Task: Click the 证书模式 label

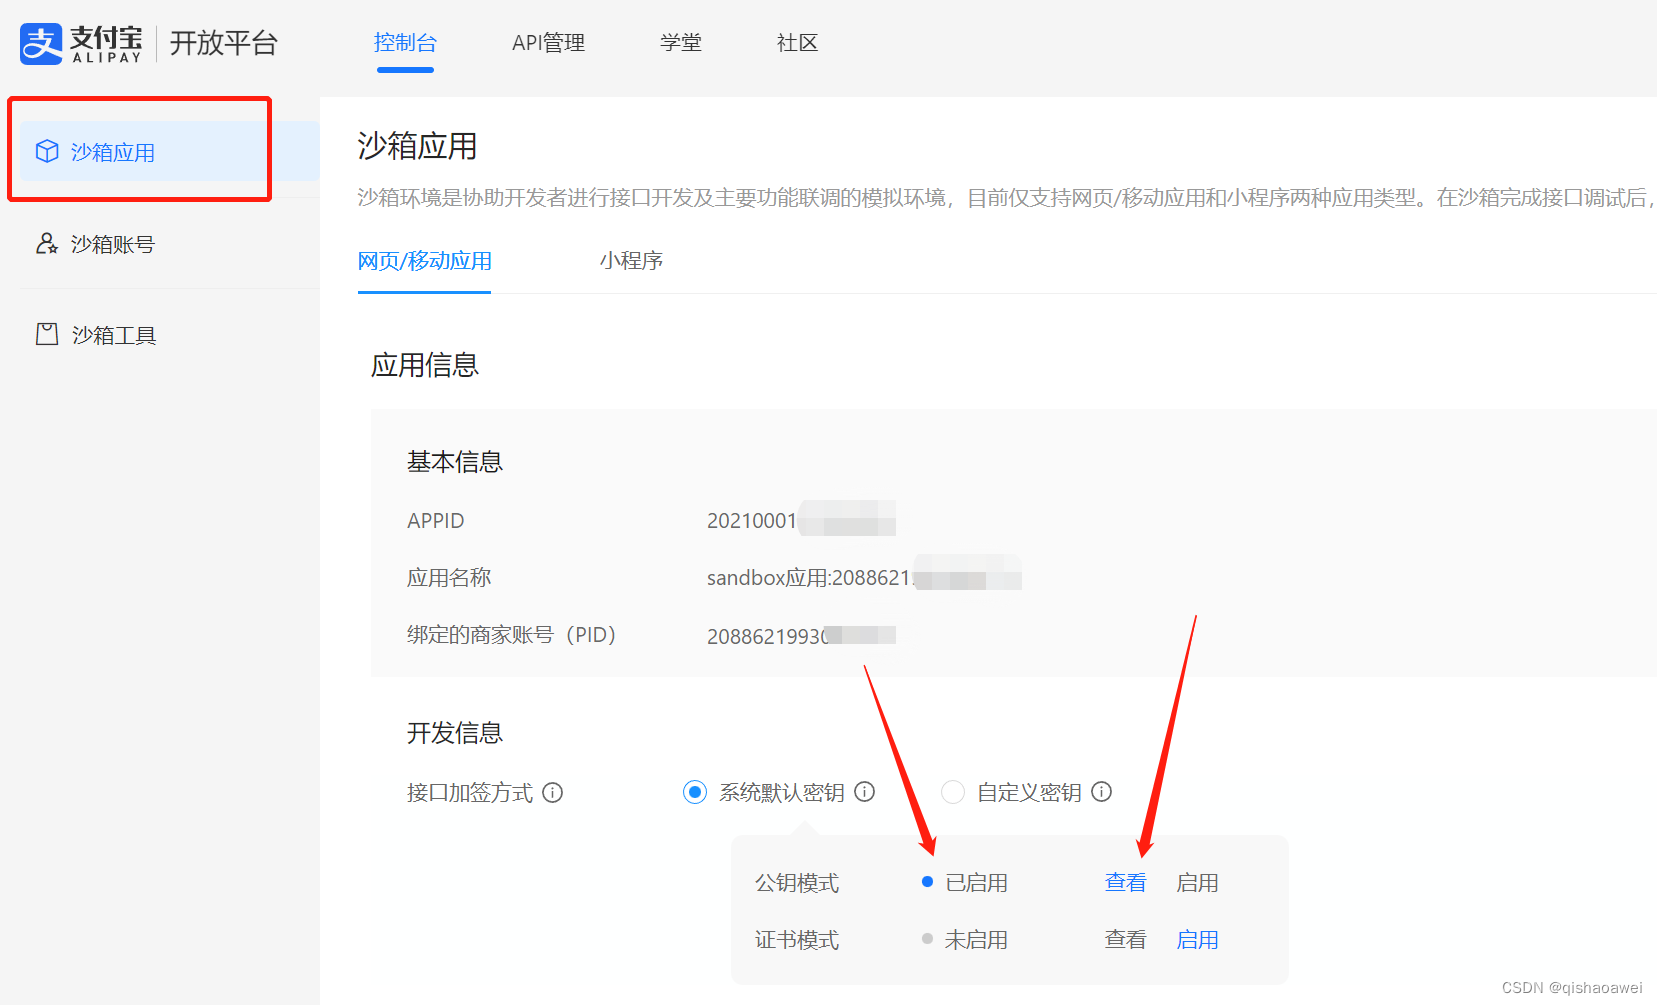Action: click(x=797, y=940)
